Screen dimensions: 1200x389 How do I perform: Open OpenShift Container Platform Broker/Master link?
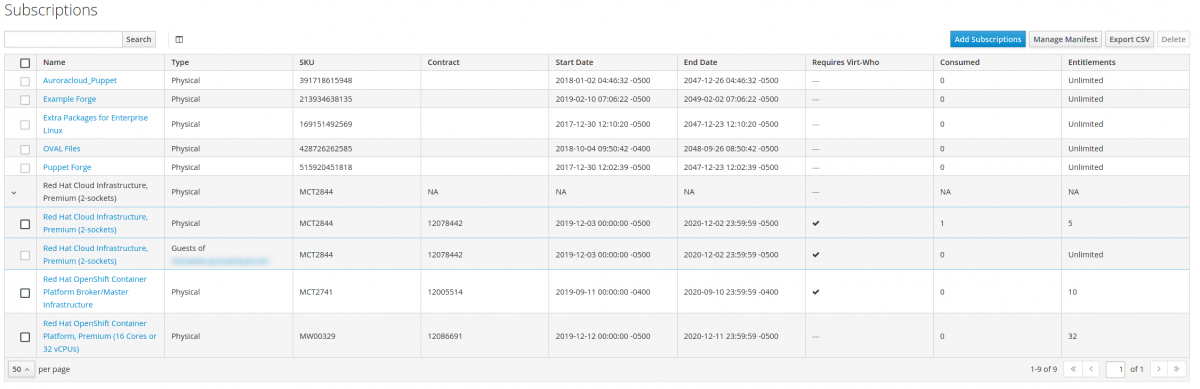(95, 292)
